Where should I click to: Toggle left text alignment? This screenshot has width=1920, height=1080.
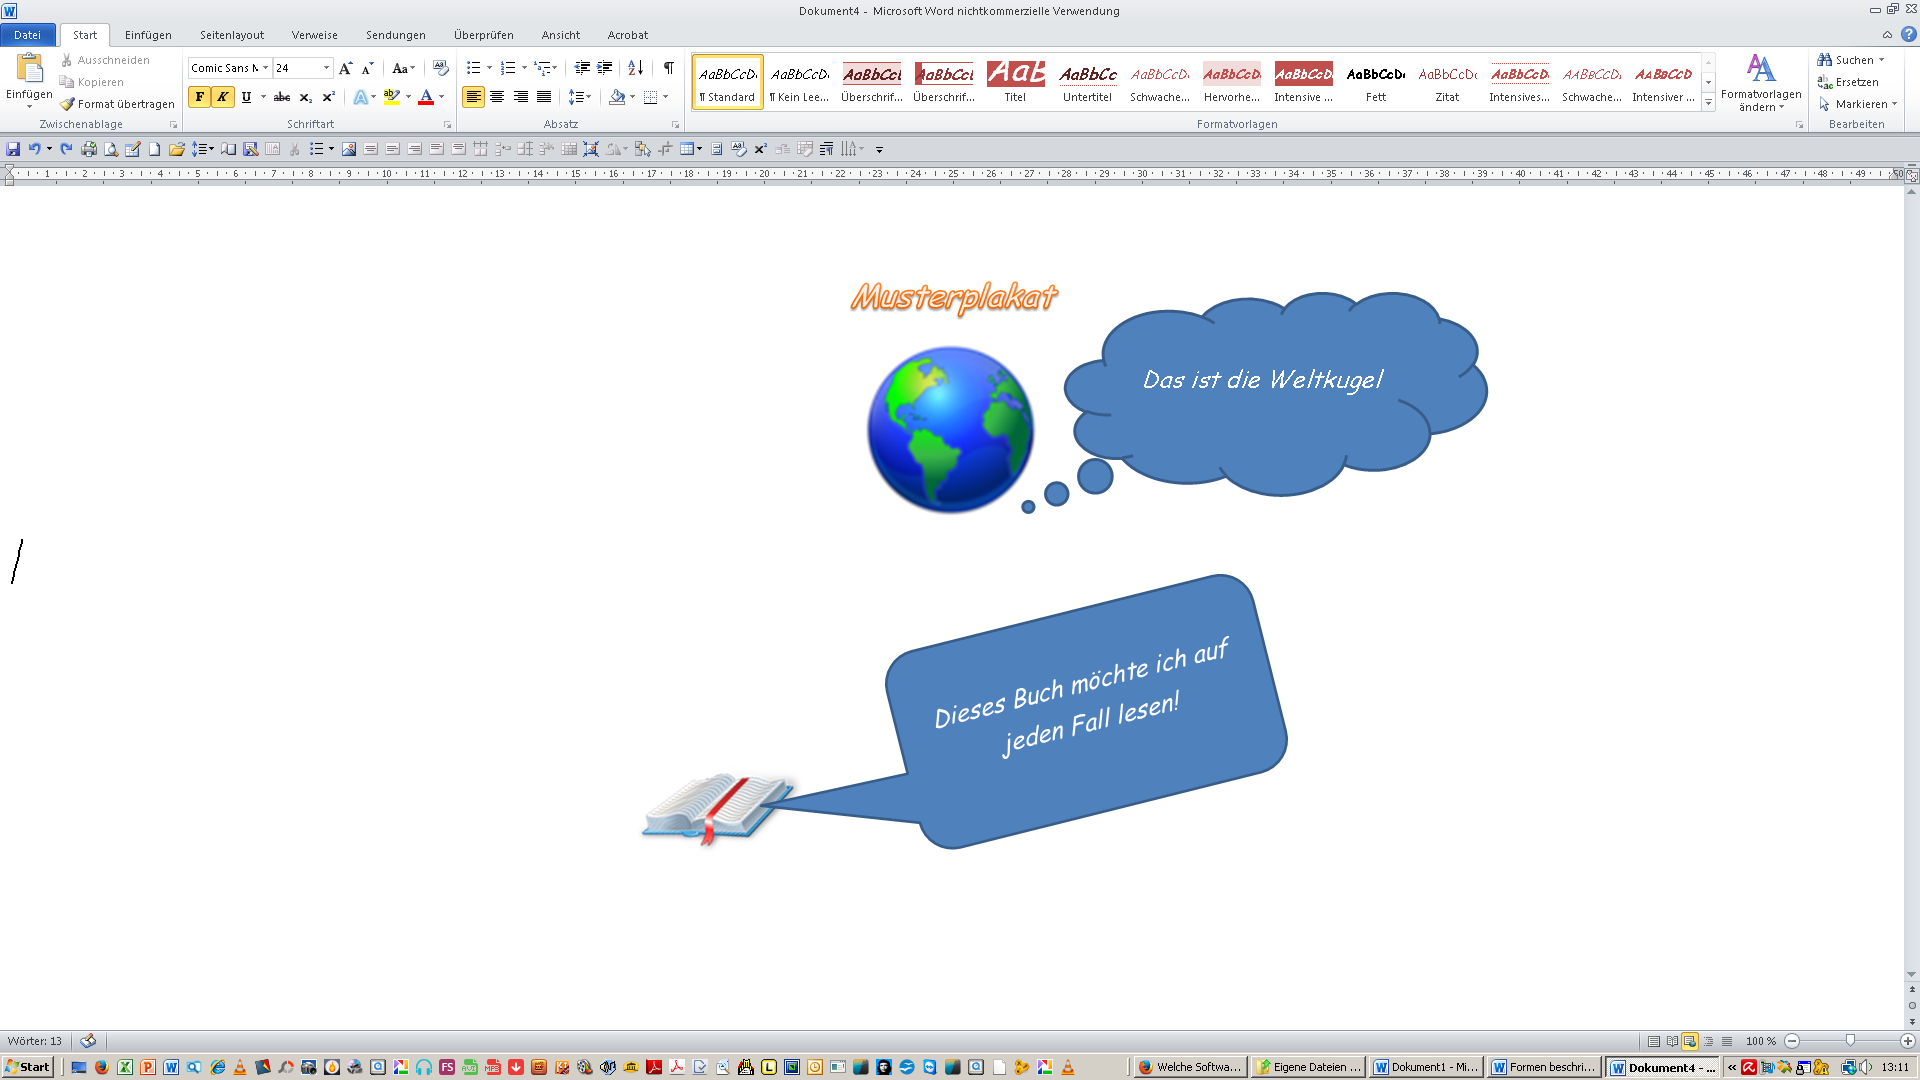(473, 97)
